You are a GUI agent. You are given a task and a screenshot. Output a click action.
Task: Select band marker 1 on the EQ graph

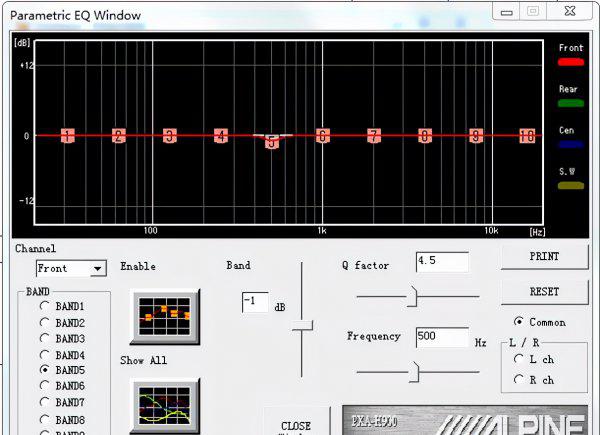pos(67,136)
